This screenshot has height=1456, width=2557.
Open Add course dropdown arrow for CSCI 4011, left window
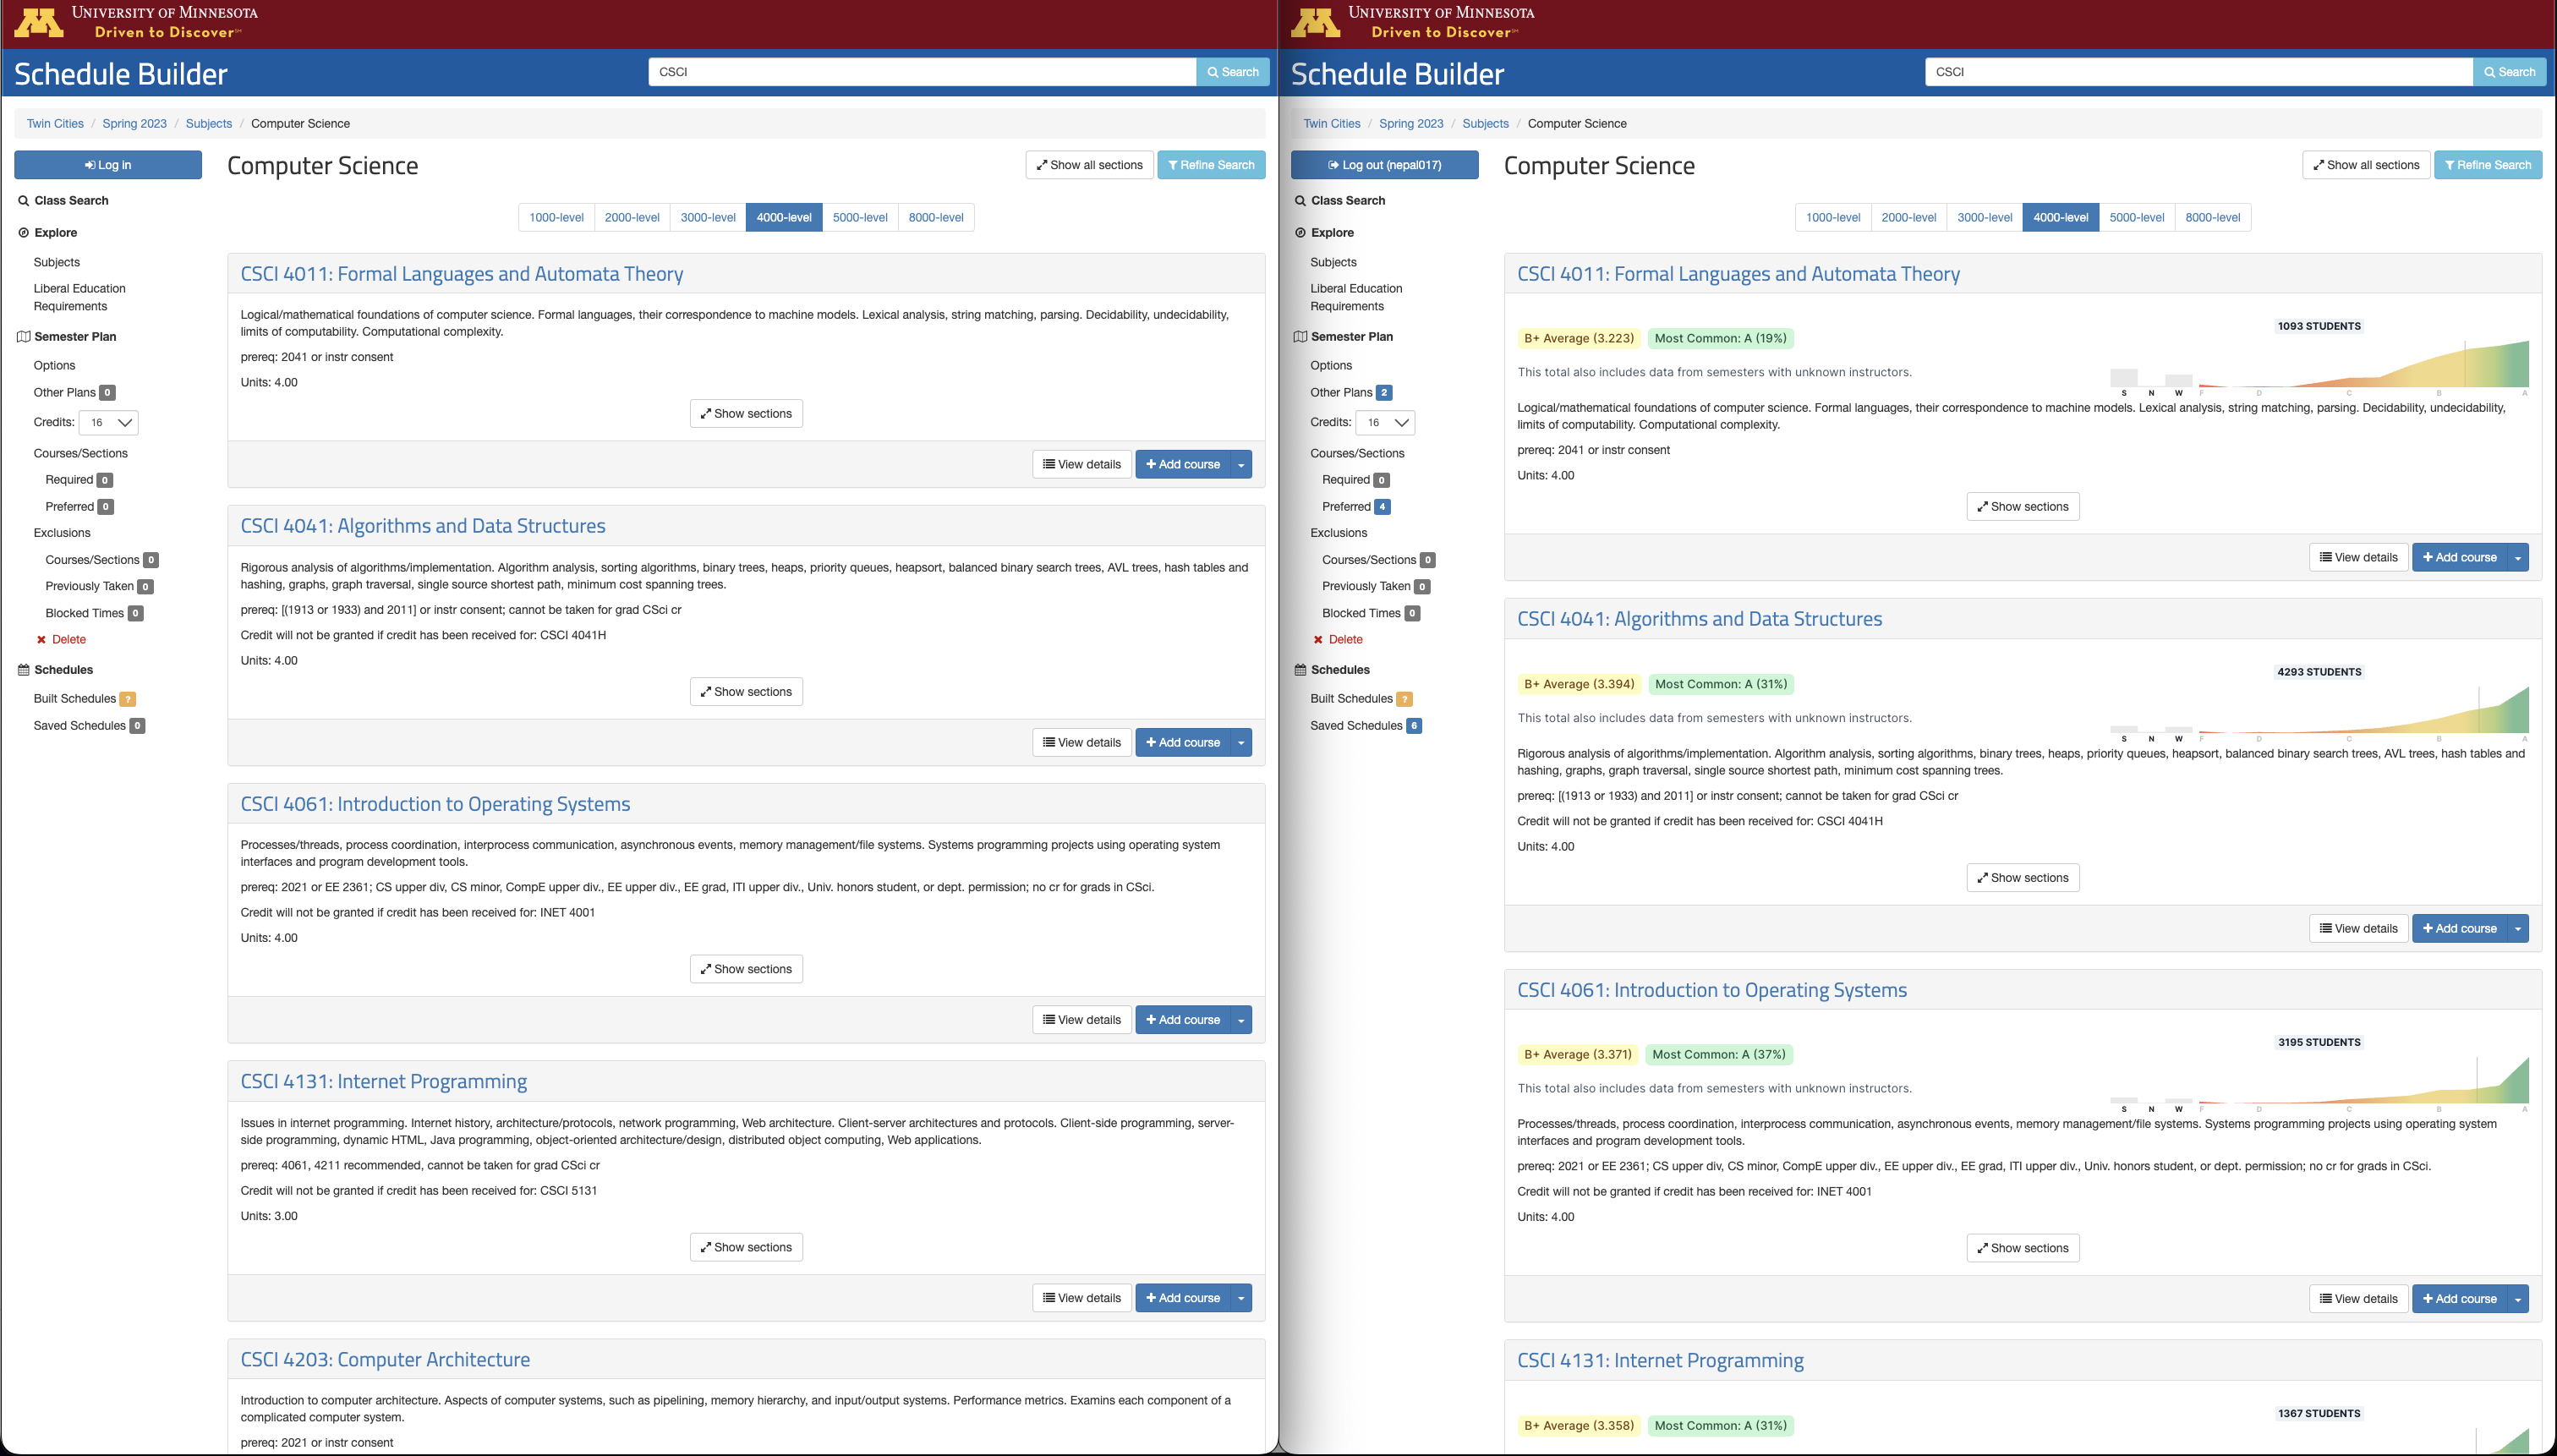[x=1241, y=464]
